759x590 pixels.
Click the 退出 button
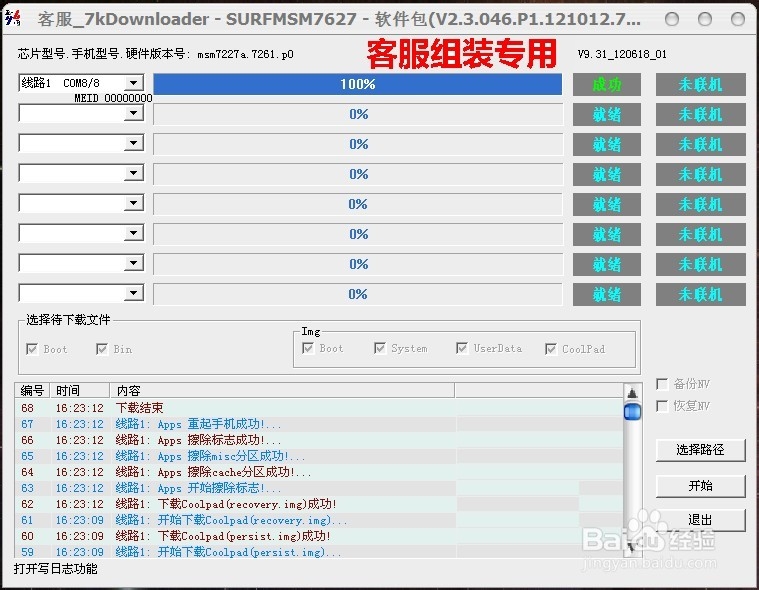700,520
